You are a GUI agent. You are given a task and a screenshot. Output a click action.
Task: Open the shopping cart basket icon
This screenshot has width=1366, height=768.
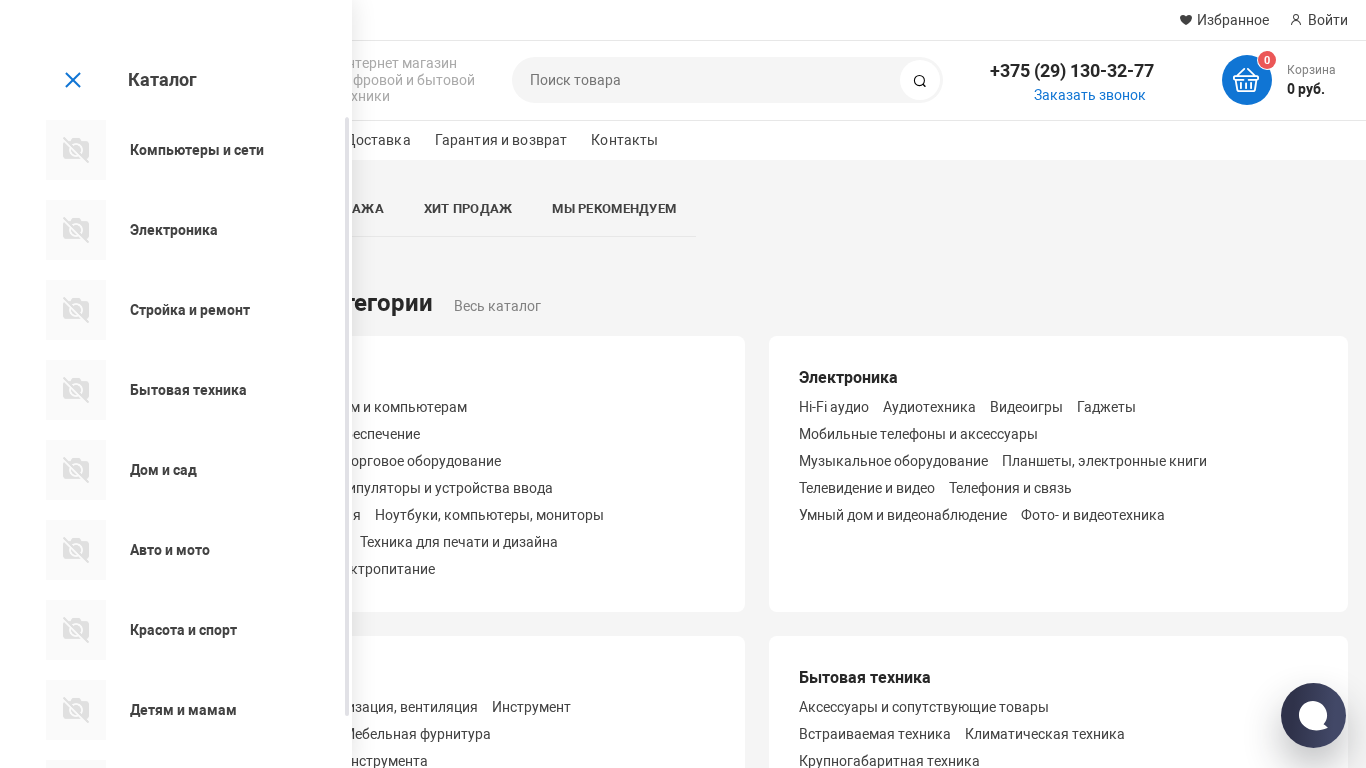1247,80
